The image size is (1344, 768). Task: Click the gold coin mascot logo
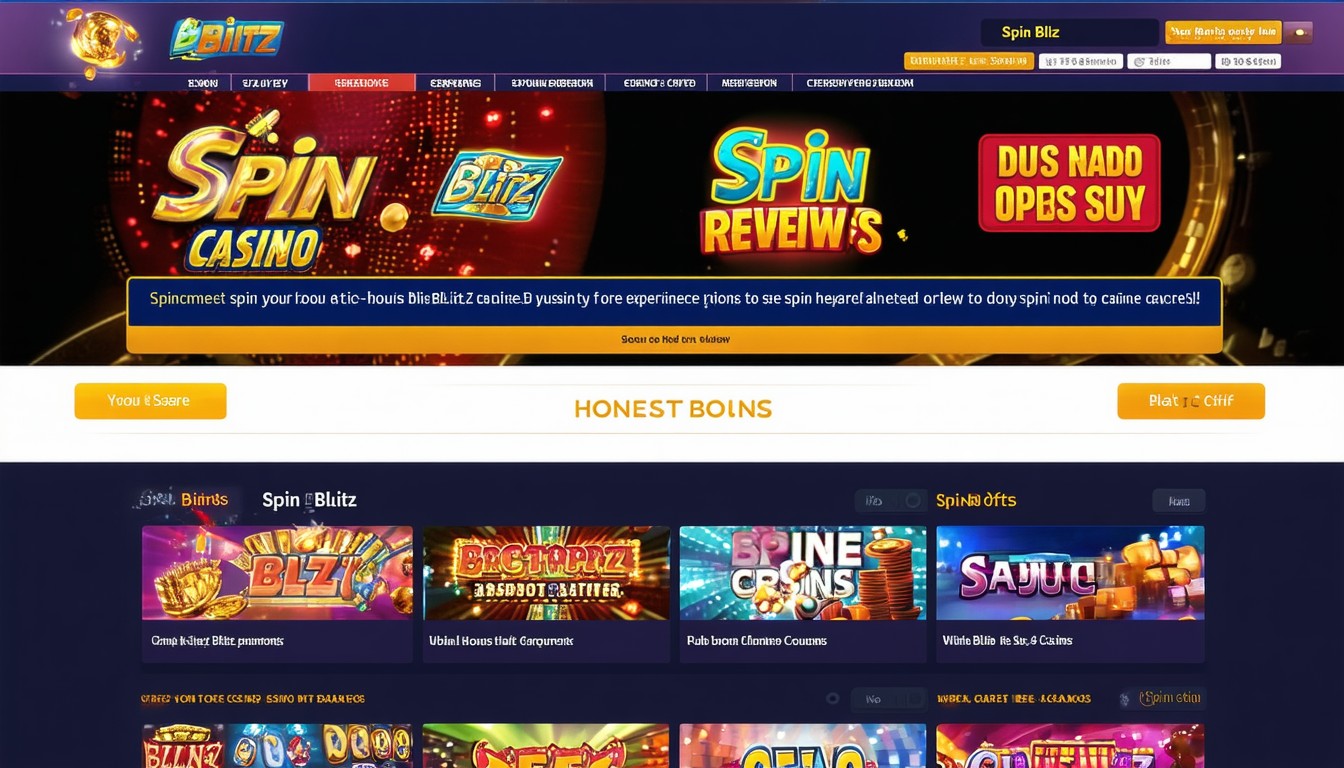coord(102,40)
